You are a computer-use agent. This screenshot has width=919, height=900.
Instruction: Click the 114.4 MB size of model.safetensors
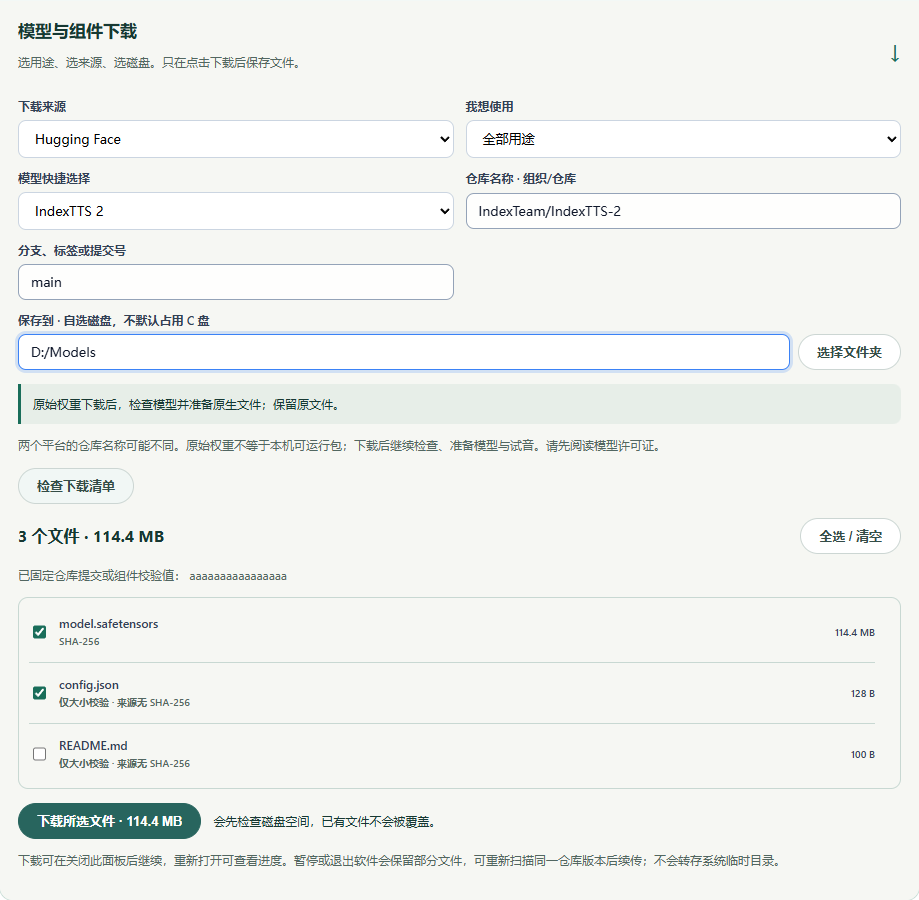point(855,633)
